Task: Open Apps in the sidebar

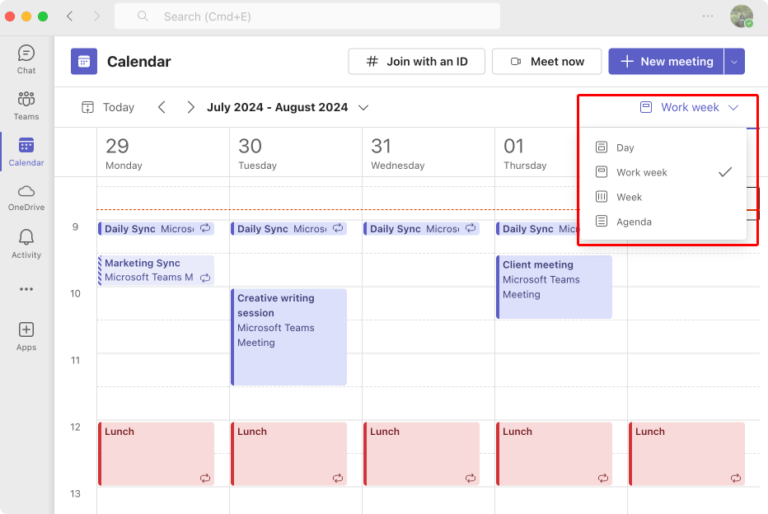Action: (26, 335)
